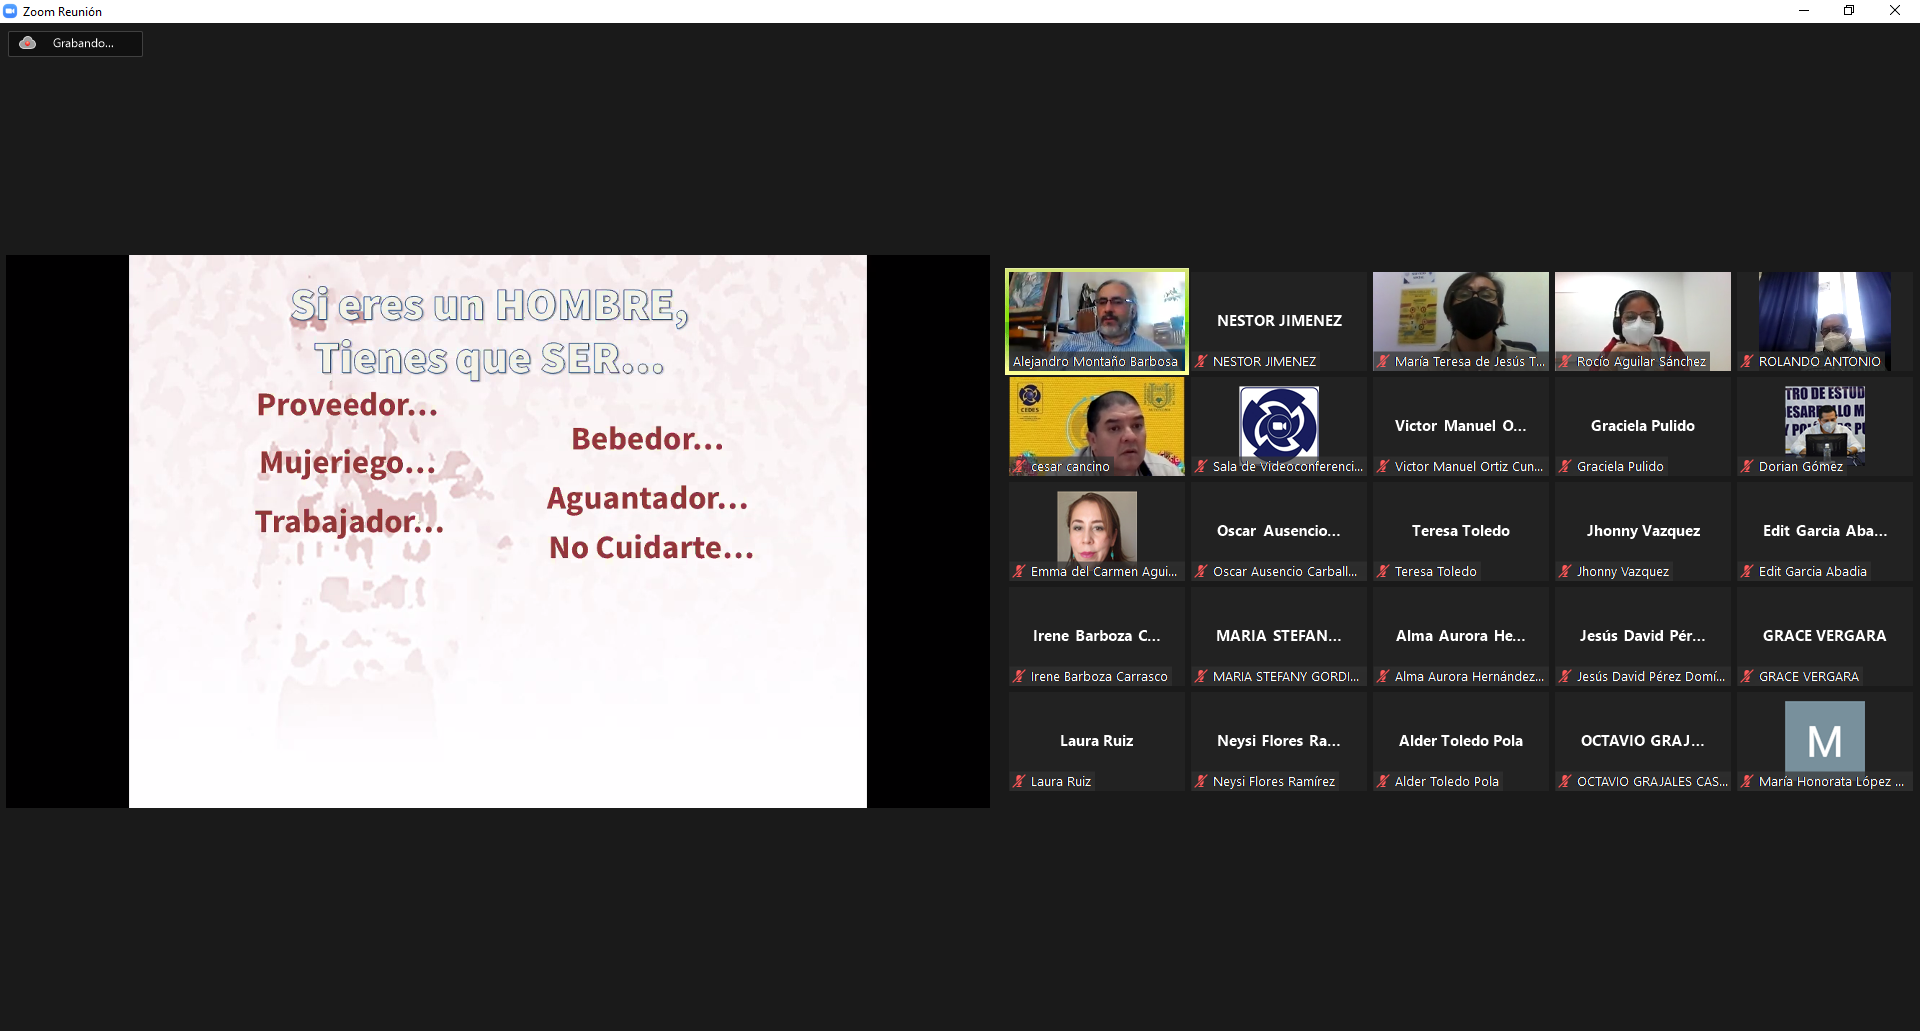Image resolution: width=1920 pixels, height=1031 pixels.
Task: Click the Sala de Videoconferencia logo tile
Action: click(x=1278, y=422)
